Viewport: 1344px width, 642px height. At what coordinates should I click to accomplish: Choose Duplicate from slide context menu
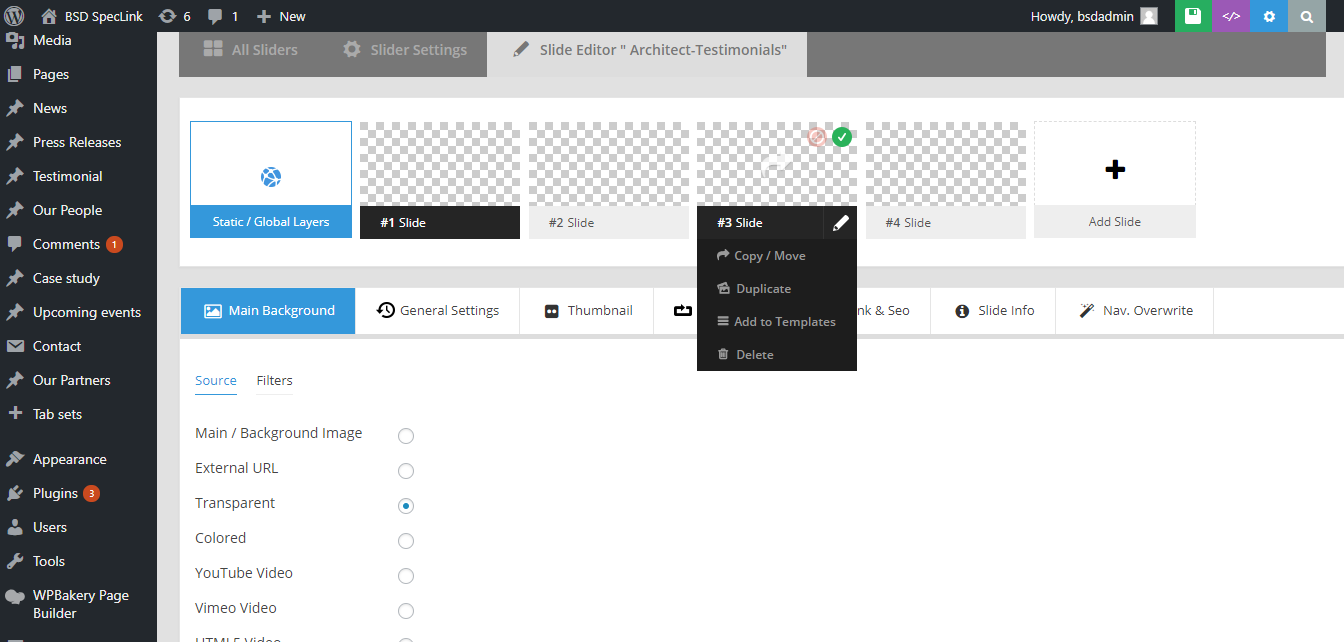[x=763, y=289]
